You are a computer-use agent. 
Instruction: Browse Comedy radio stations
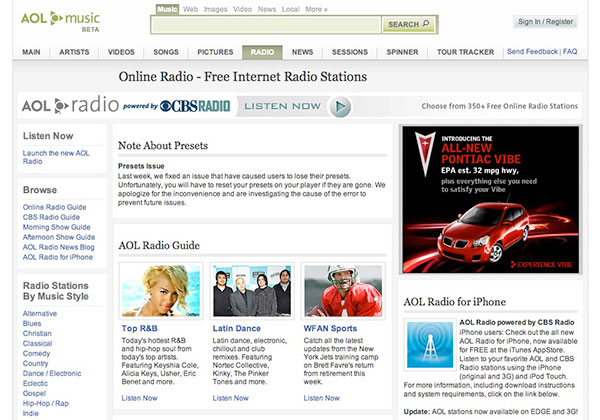coord(36,353)
